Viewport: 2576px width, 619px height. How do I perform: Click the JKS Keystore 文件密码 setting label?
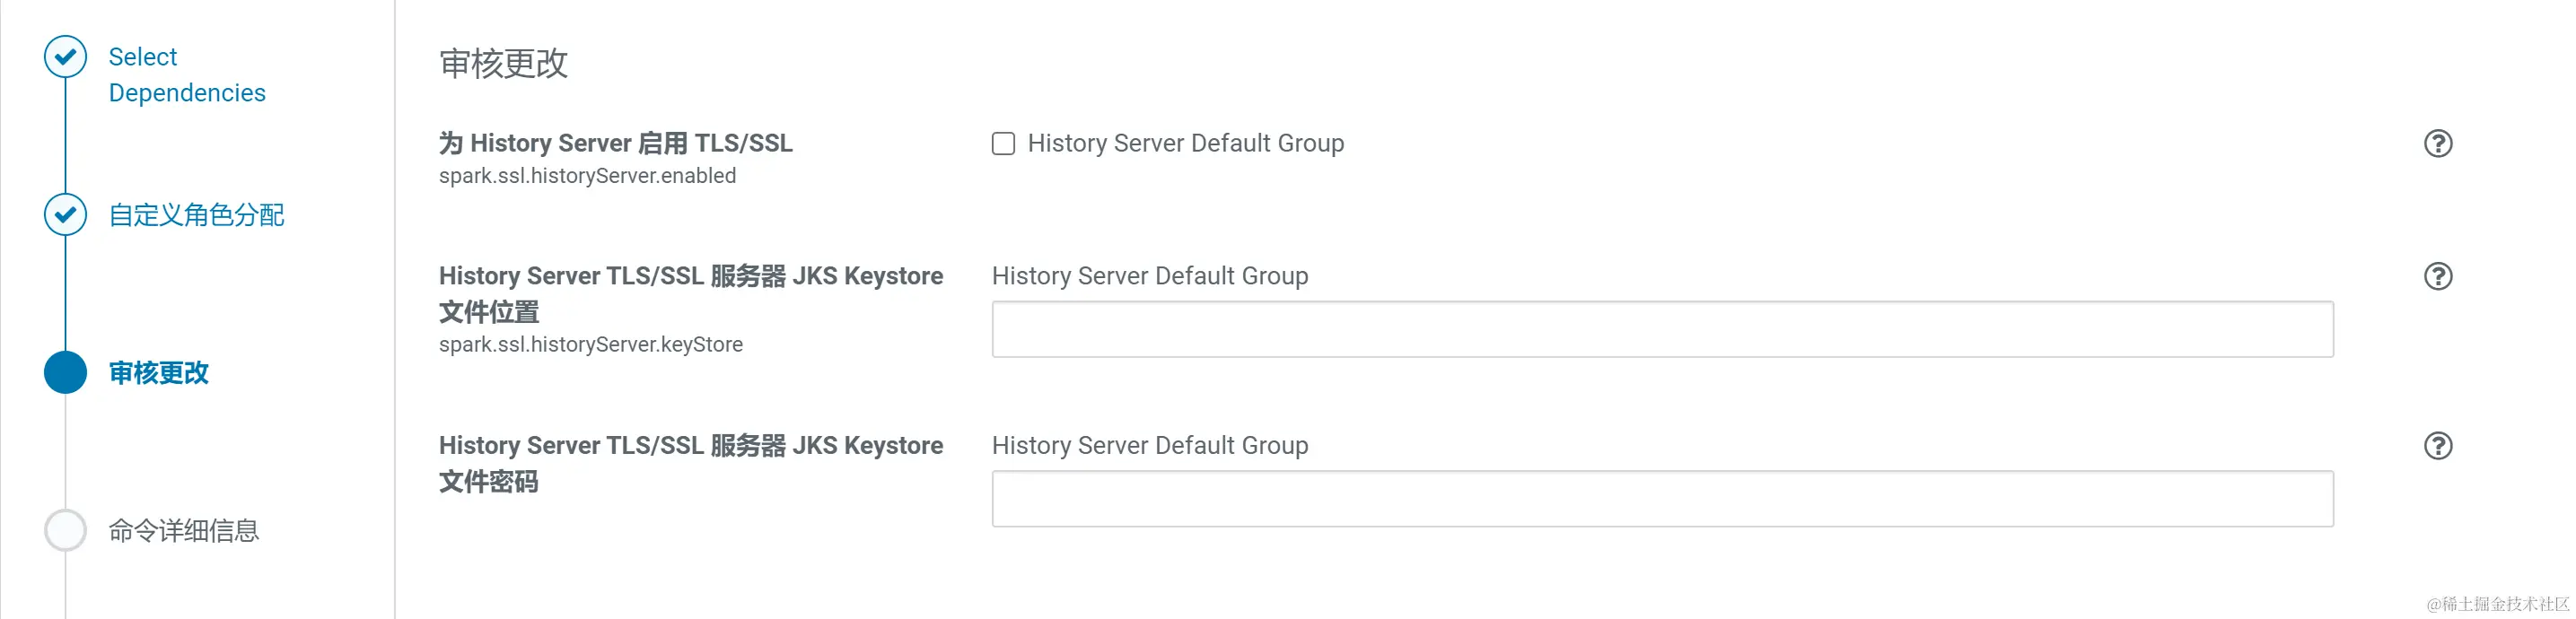coord(690,464)
